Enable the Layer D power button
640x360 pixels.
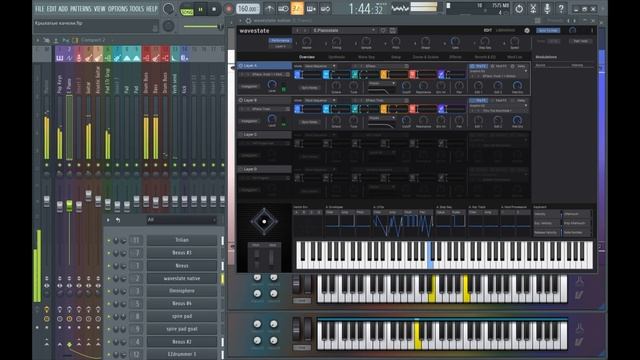241,169
